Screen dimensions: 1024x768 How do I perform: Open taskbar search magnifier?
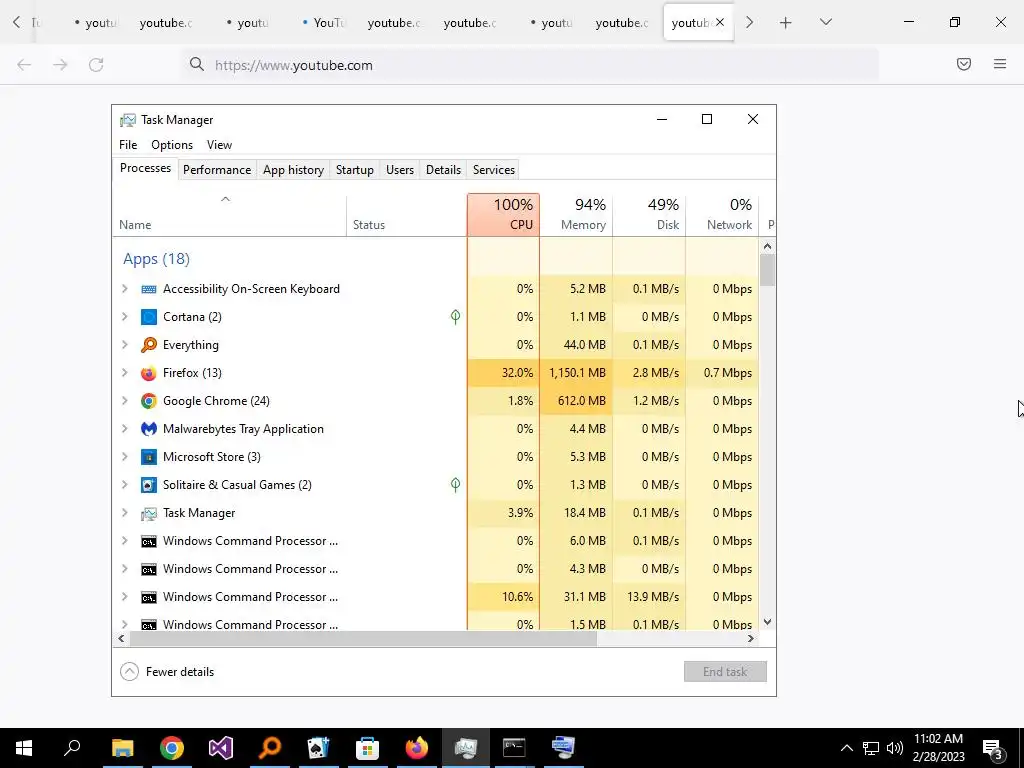pos(72,748)
